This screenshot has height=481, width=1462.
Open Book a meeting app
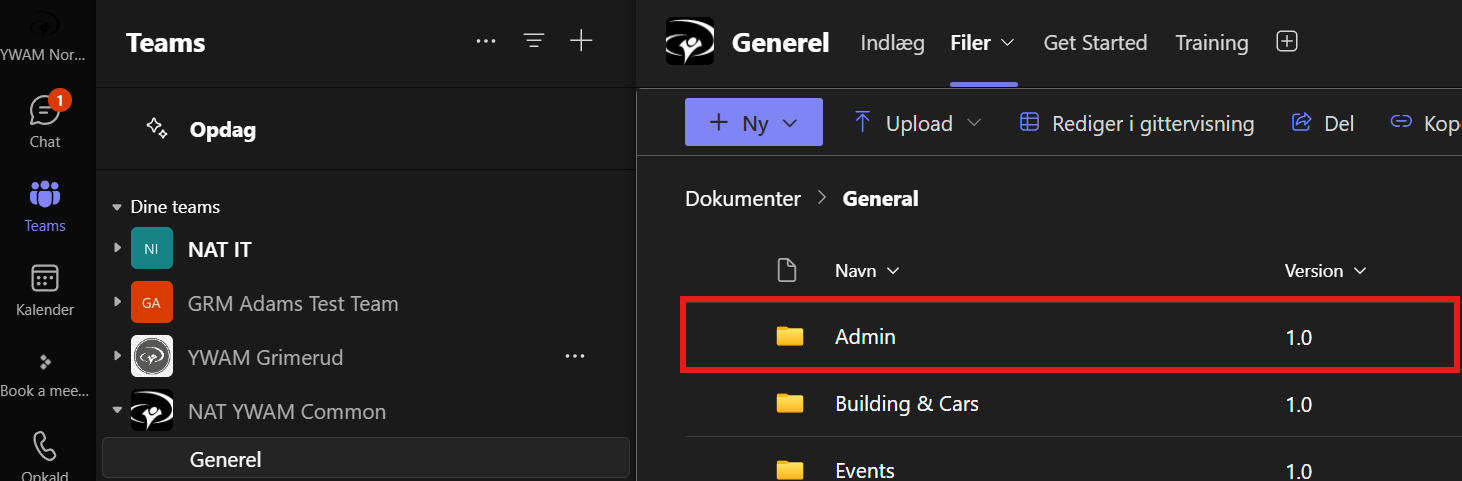click(45, 373)
